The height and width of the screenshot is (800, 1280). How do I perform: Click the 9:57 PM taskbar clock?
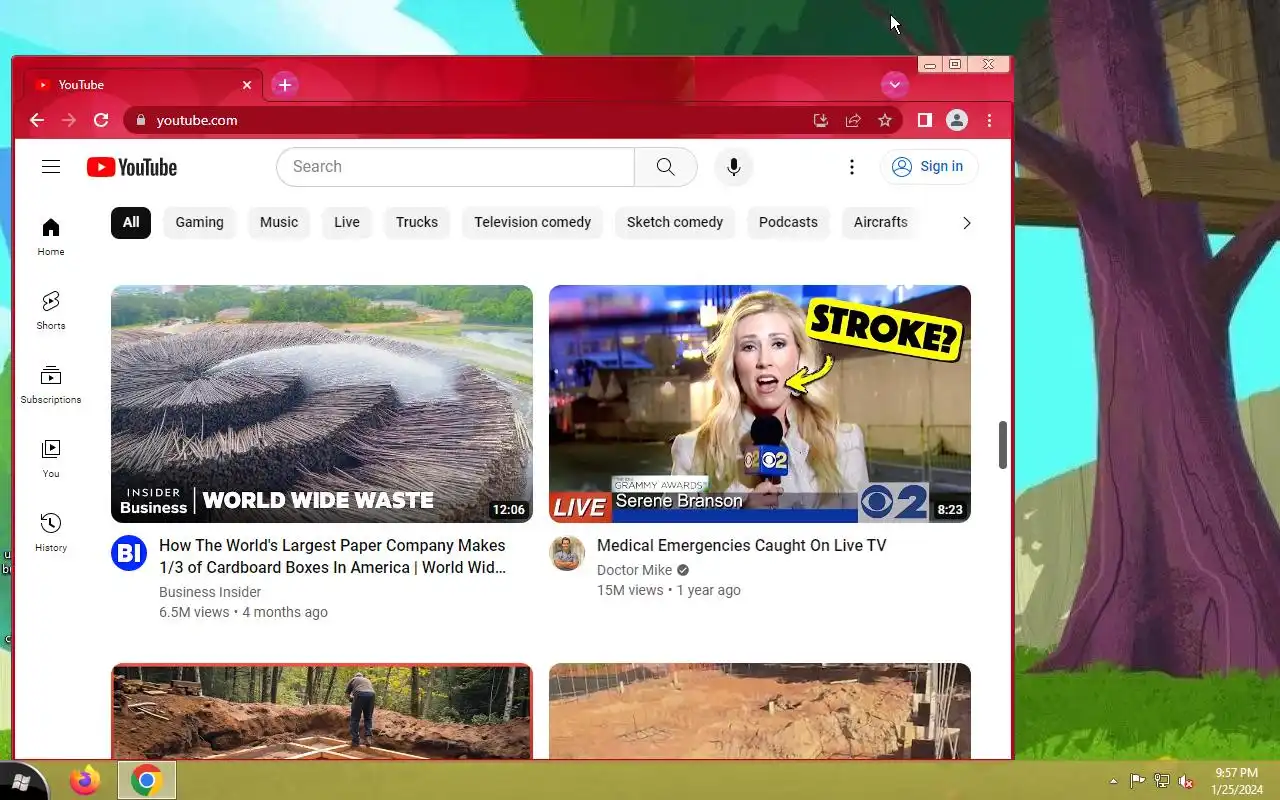(x=1236, y=781)
